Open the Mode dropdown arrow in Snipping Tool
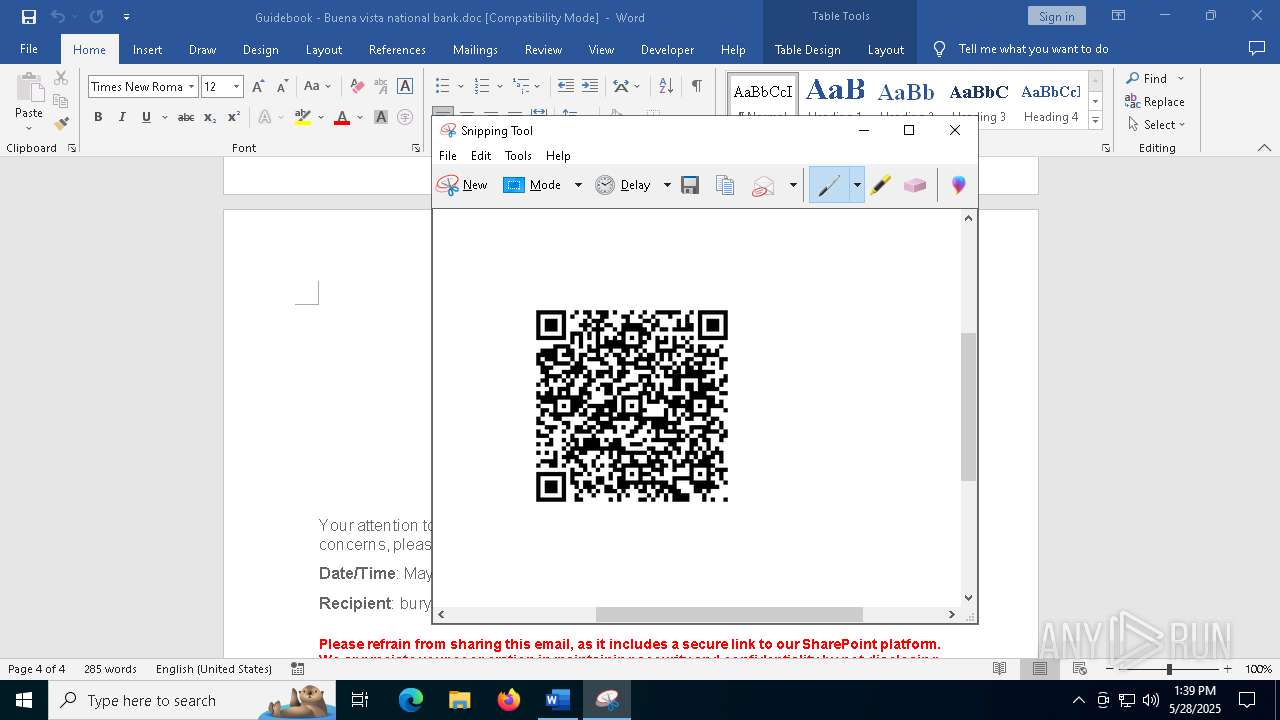1280x720 pixels. (x=578, y=185)
